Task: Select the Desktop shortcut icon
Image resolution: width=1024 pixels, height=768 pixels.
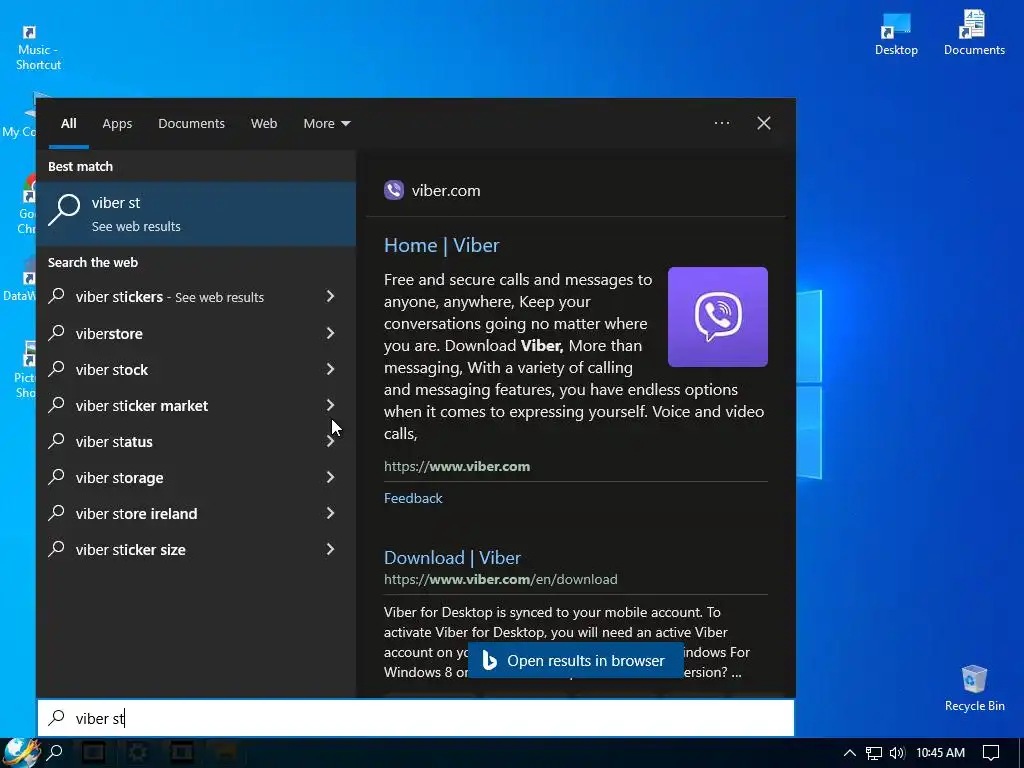Action: click(x=896, y=33)
